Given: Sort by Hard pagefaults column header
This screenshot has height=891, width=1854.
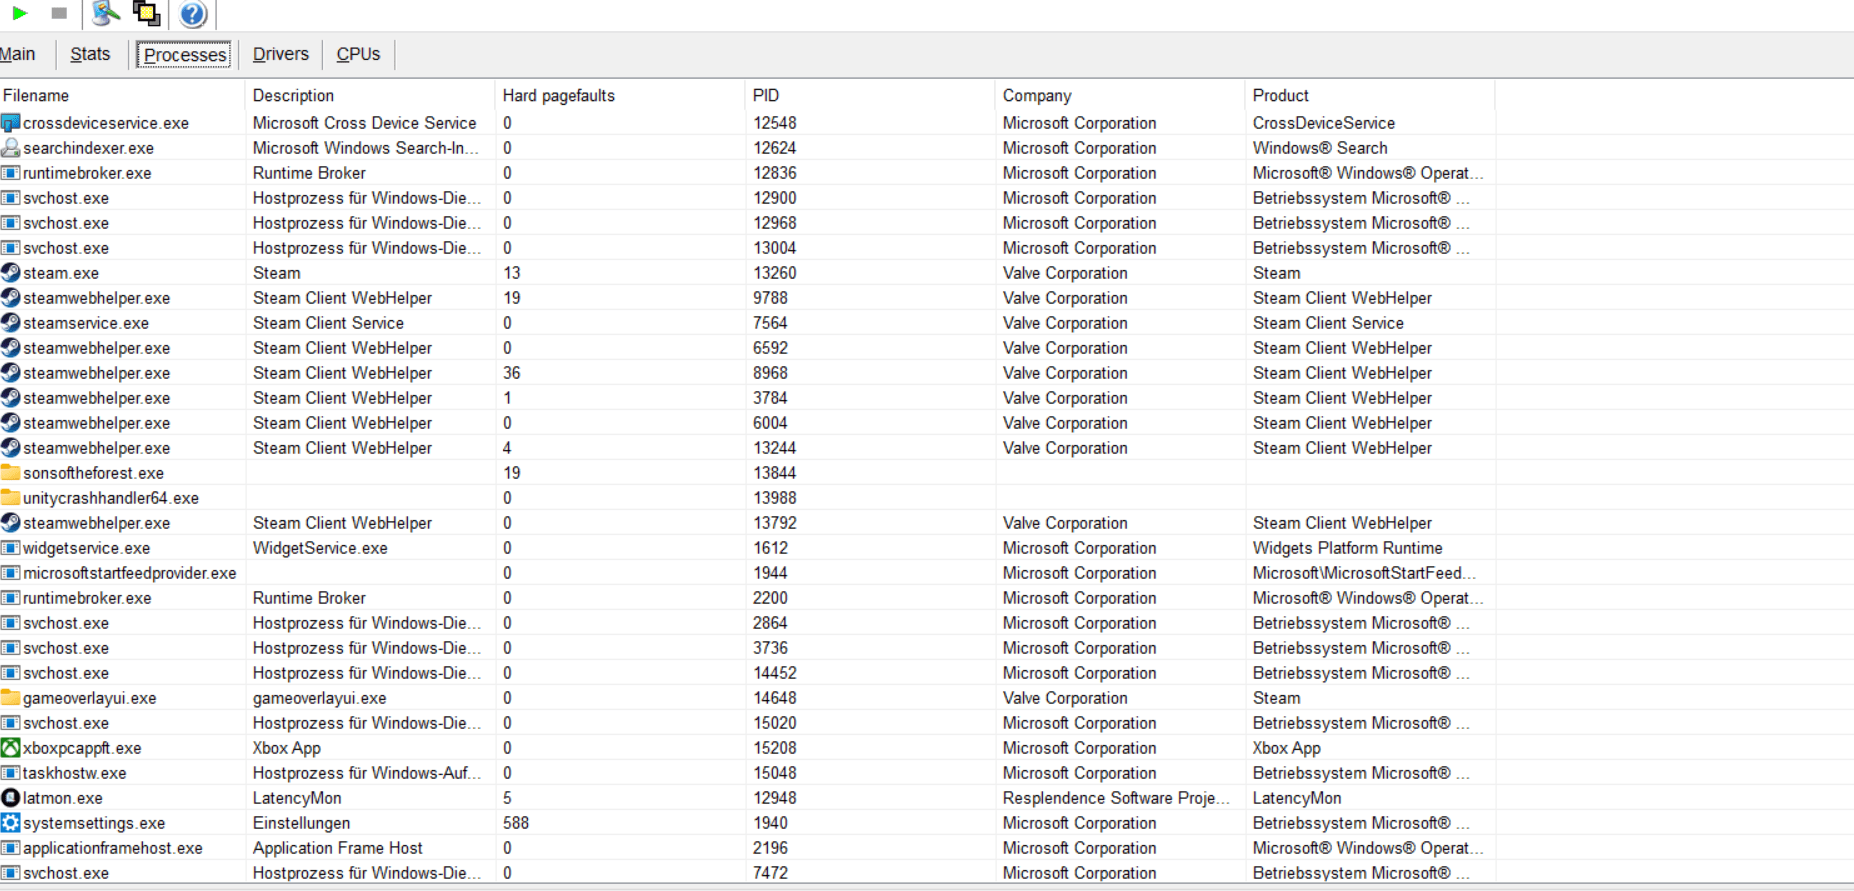Looking at the screenshot, I should [x=620, y=95].
